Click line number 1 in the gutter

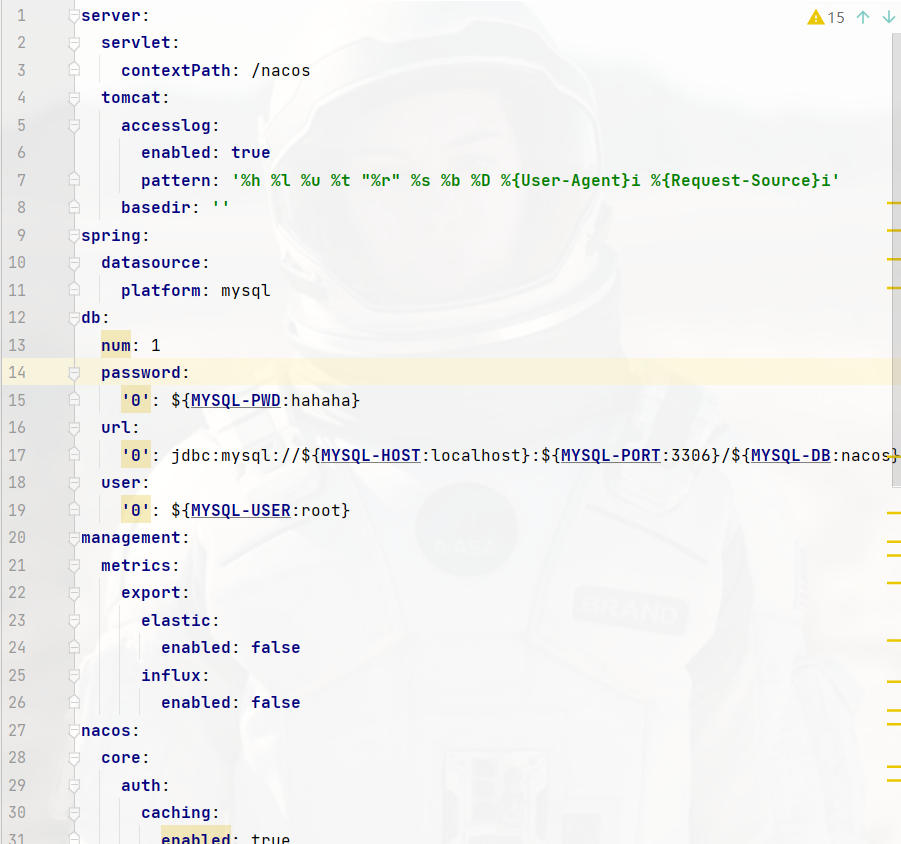point(21,15)
